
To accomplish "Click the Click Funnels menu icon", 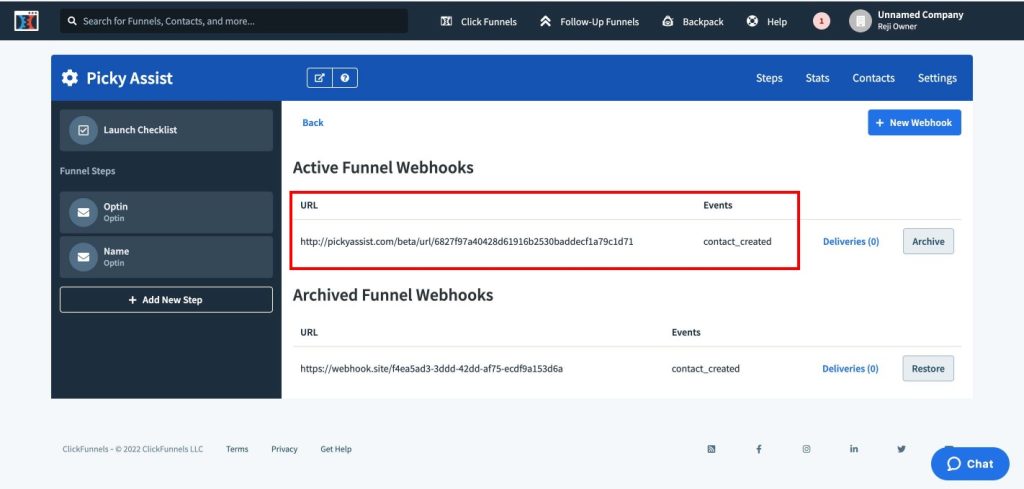I will (x=447, y=22).
